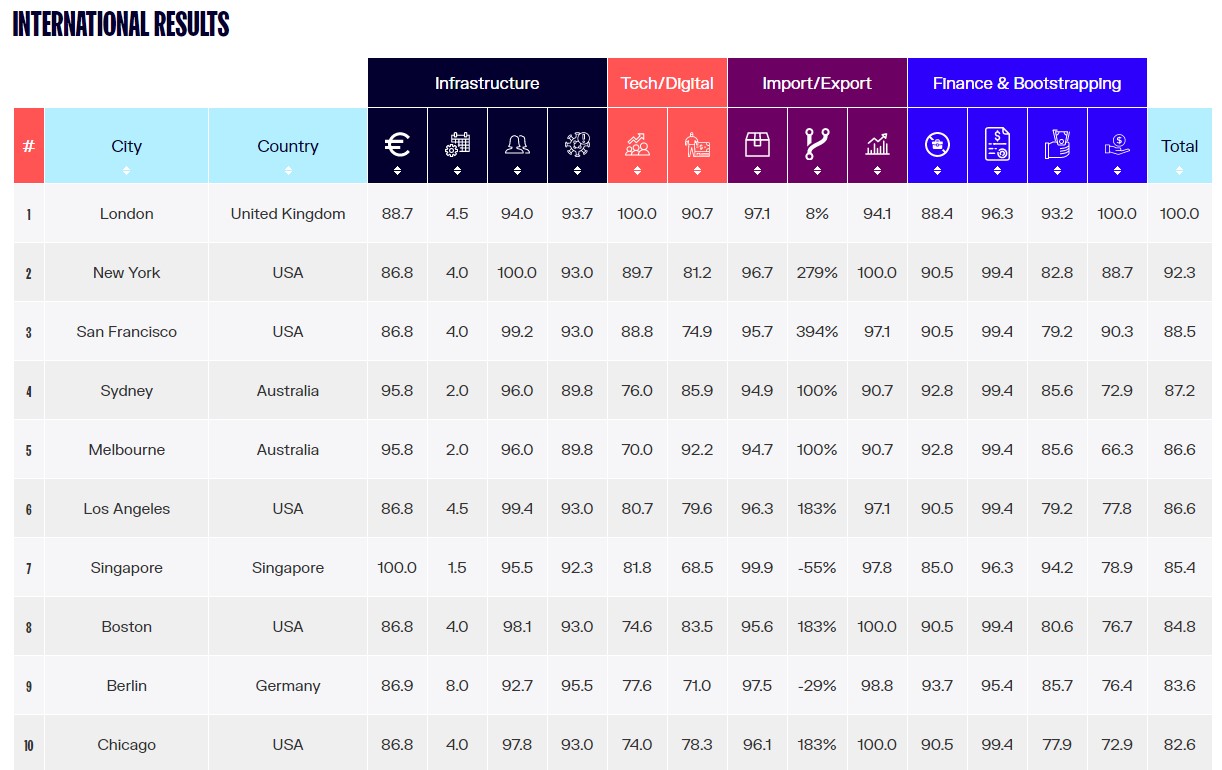This screenshot has width=1222, height=770.
Task: Sort by the dollar invoice document icon
Action: coord(997,146)
